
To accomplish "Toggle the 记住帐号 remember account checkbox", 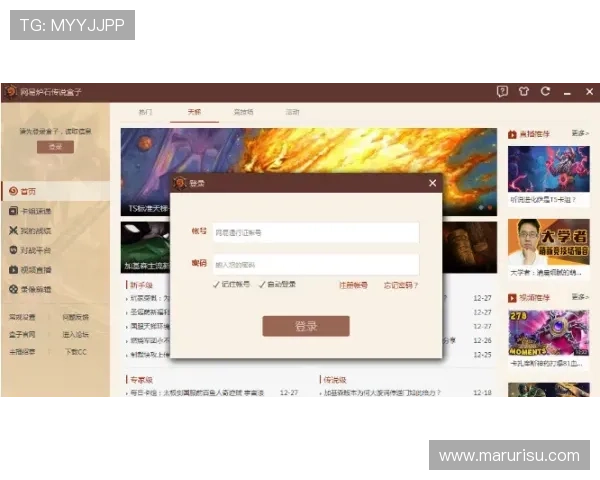I will pyautogui.click(x=216, y=284).
